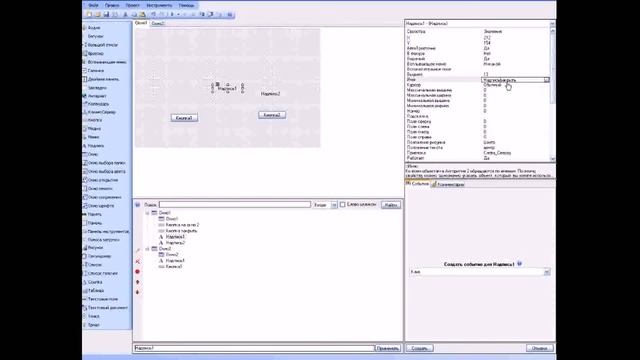This screenshot has height=360, width=640.
Task: Choose the Закладки component
Action: [97, 88]
